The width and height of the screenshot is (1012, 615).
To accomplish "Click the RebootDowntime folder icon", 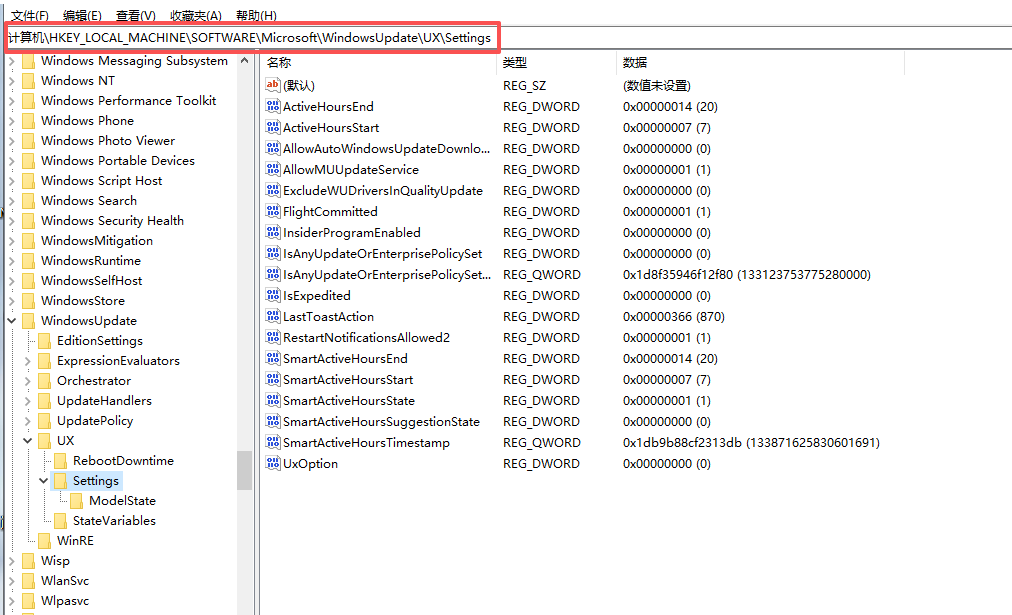I will click(x=61, y=461).
